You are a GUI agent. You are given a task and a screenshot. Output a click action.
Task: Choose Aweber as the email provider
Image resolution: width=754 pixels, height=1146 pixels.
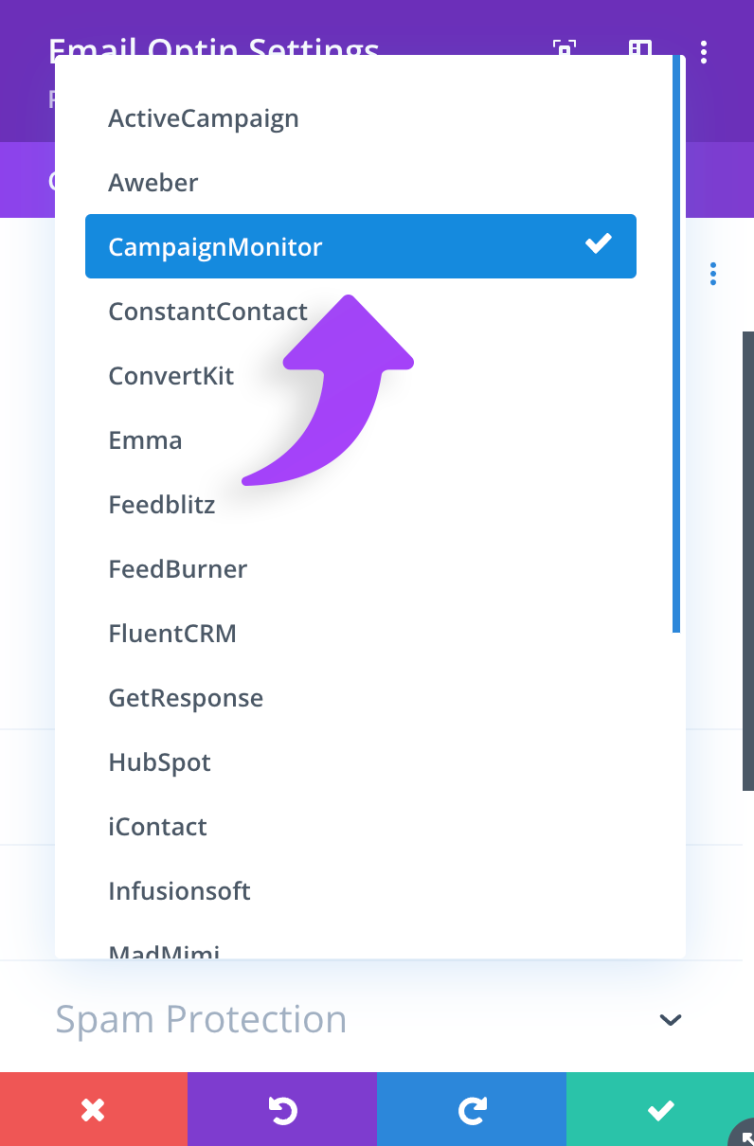tap(153, 182)
